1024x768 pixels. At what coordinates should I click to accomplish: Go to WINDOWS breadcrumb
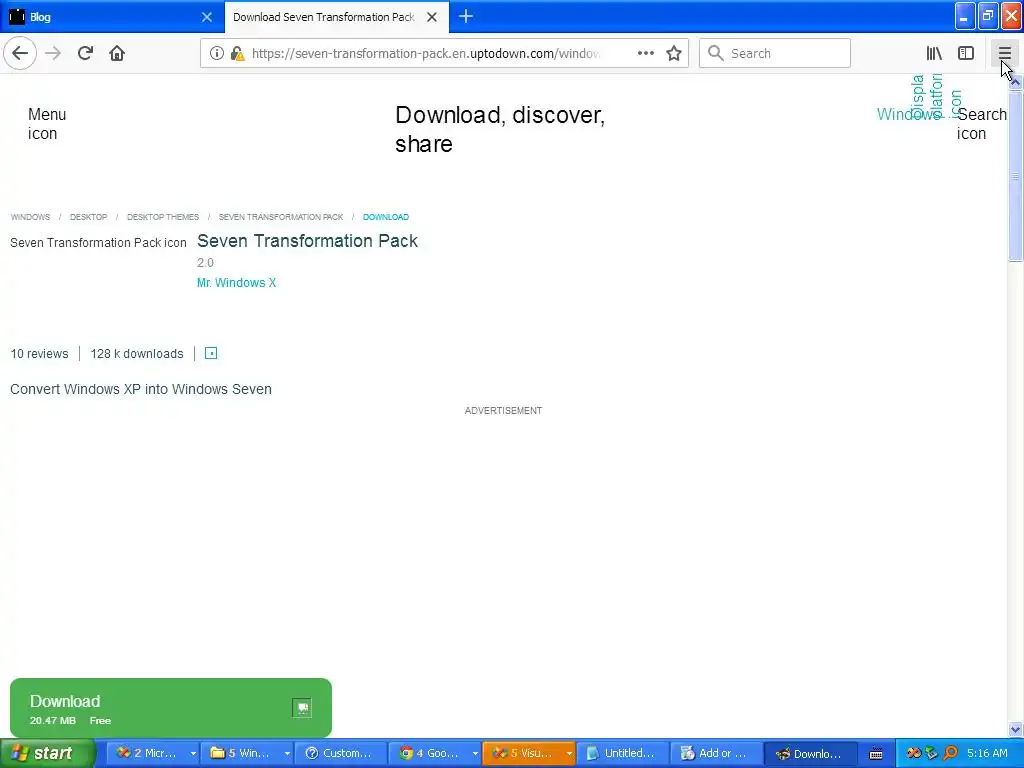pos(30,217)
